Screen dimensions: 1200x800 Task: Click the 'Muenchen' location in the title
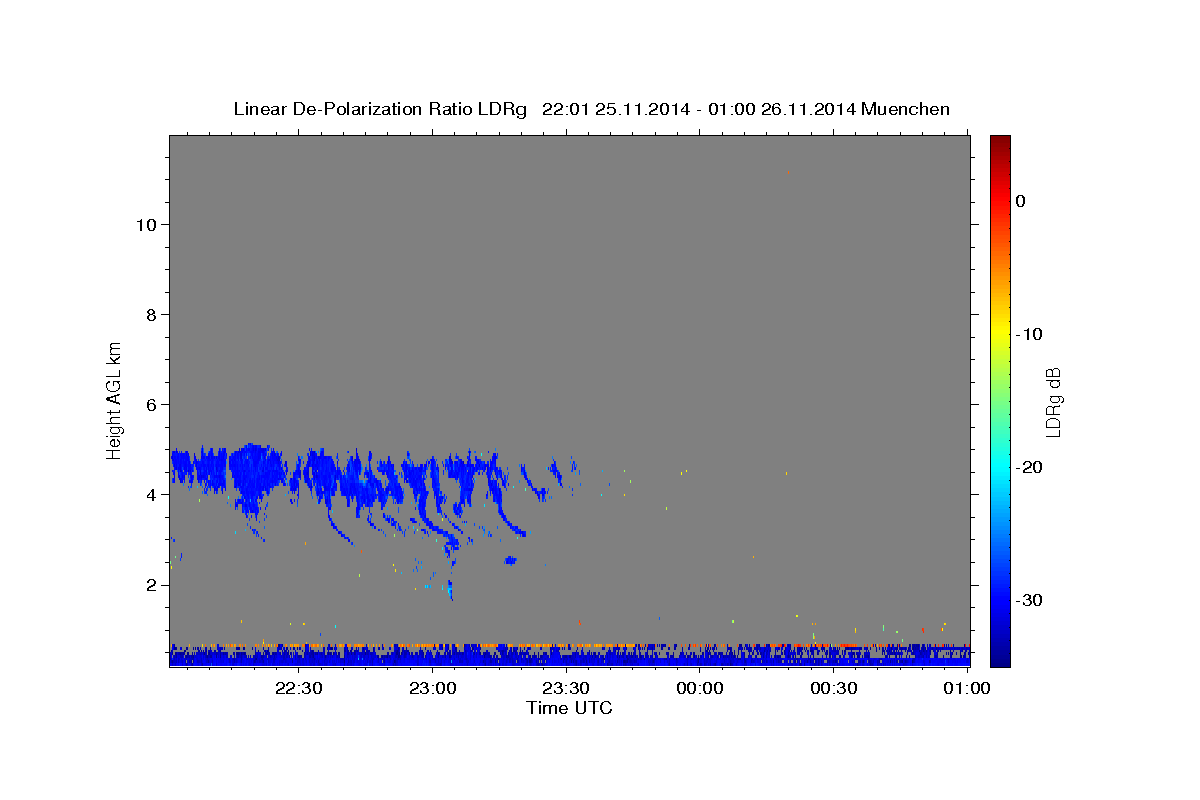click(907, 109)
